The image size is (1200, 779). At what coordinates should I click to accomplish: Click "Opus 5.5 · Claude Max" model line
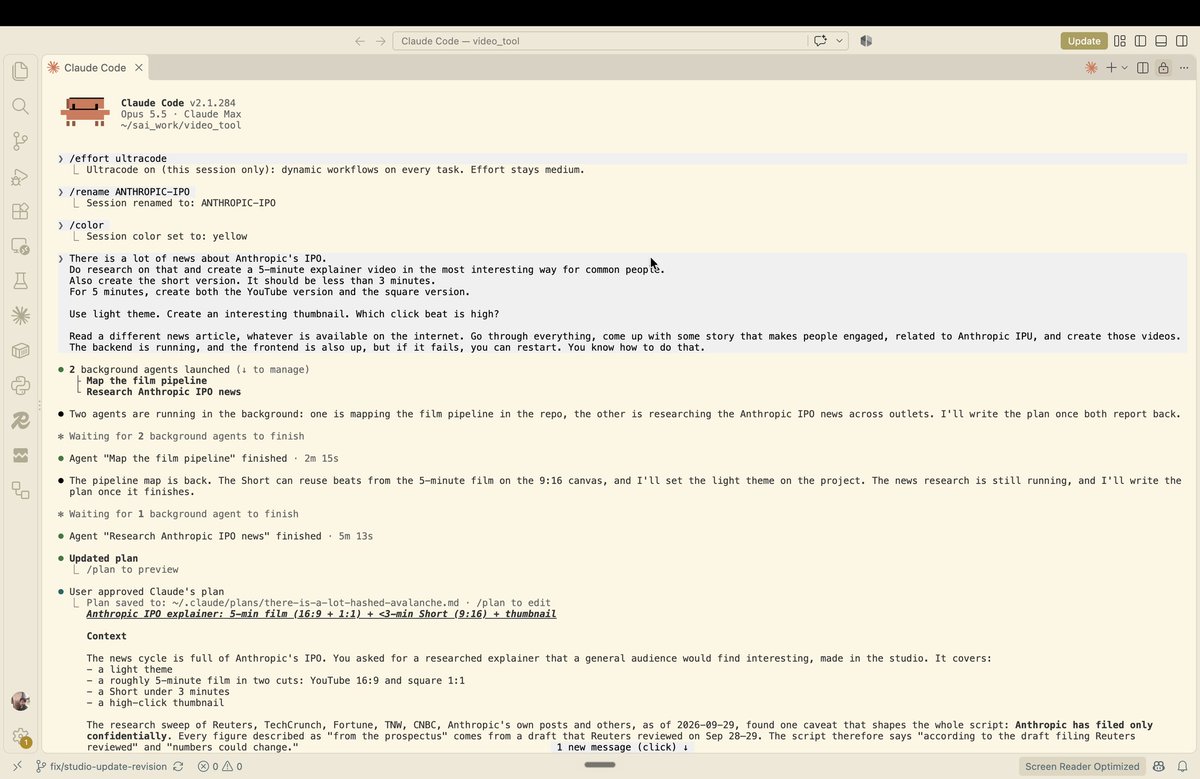click(181, 114)
